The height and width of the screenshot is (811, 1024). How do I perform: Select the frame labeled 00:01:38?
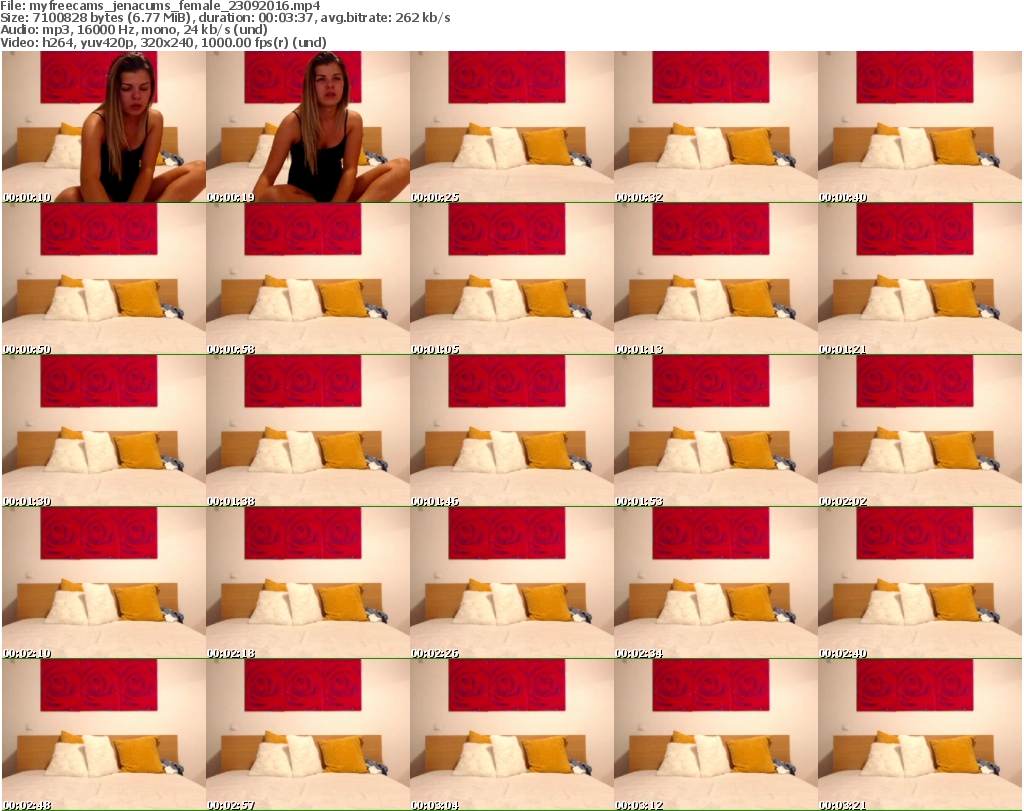[308, 431]
